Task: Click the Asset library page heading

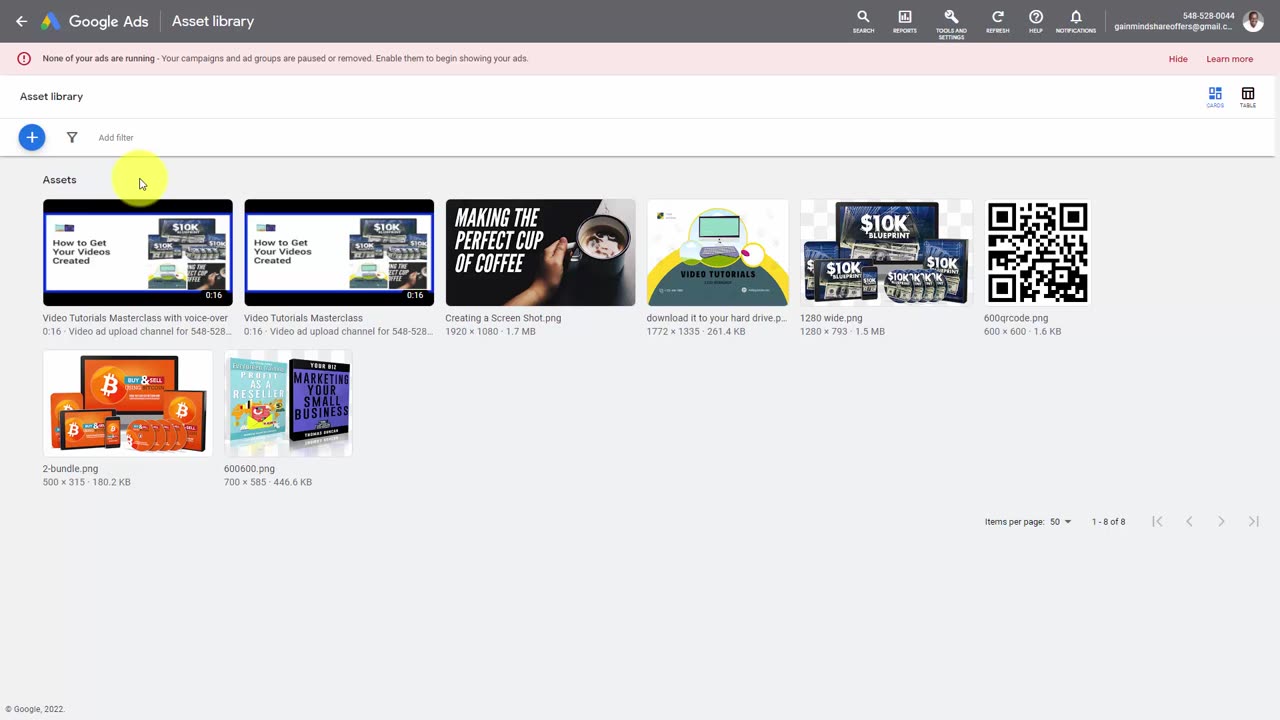Action: click(x=51, y=97)
